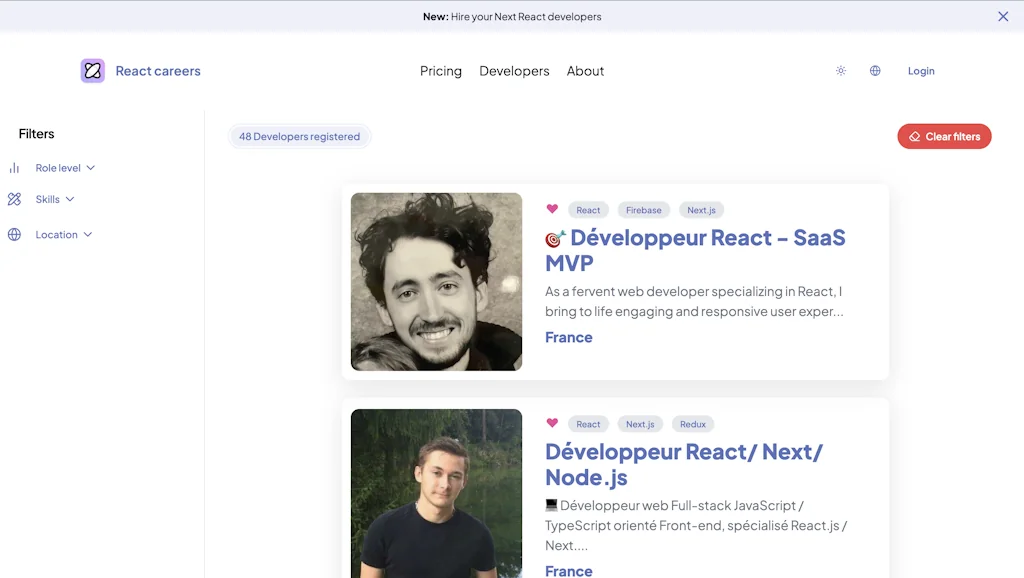The width and height of the screenshot is (1024, 578).
Task: Click the Location globe icon under Filters
Action: coord(15,234)
